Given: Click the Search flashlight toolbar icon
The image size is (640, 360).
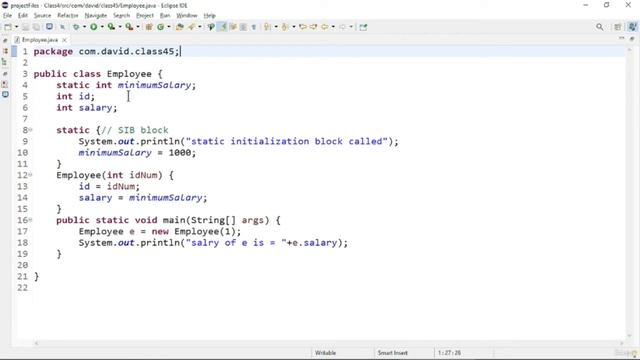Looking at the screenshot, I should point(191,27).
